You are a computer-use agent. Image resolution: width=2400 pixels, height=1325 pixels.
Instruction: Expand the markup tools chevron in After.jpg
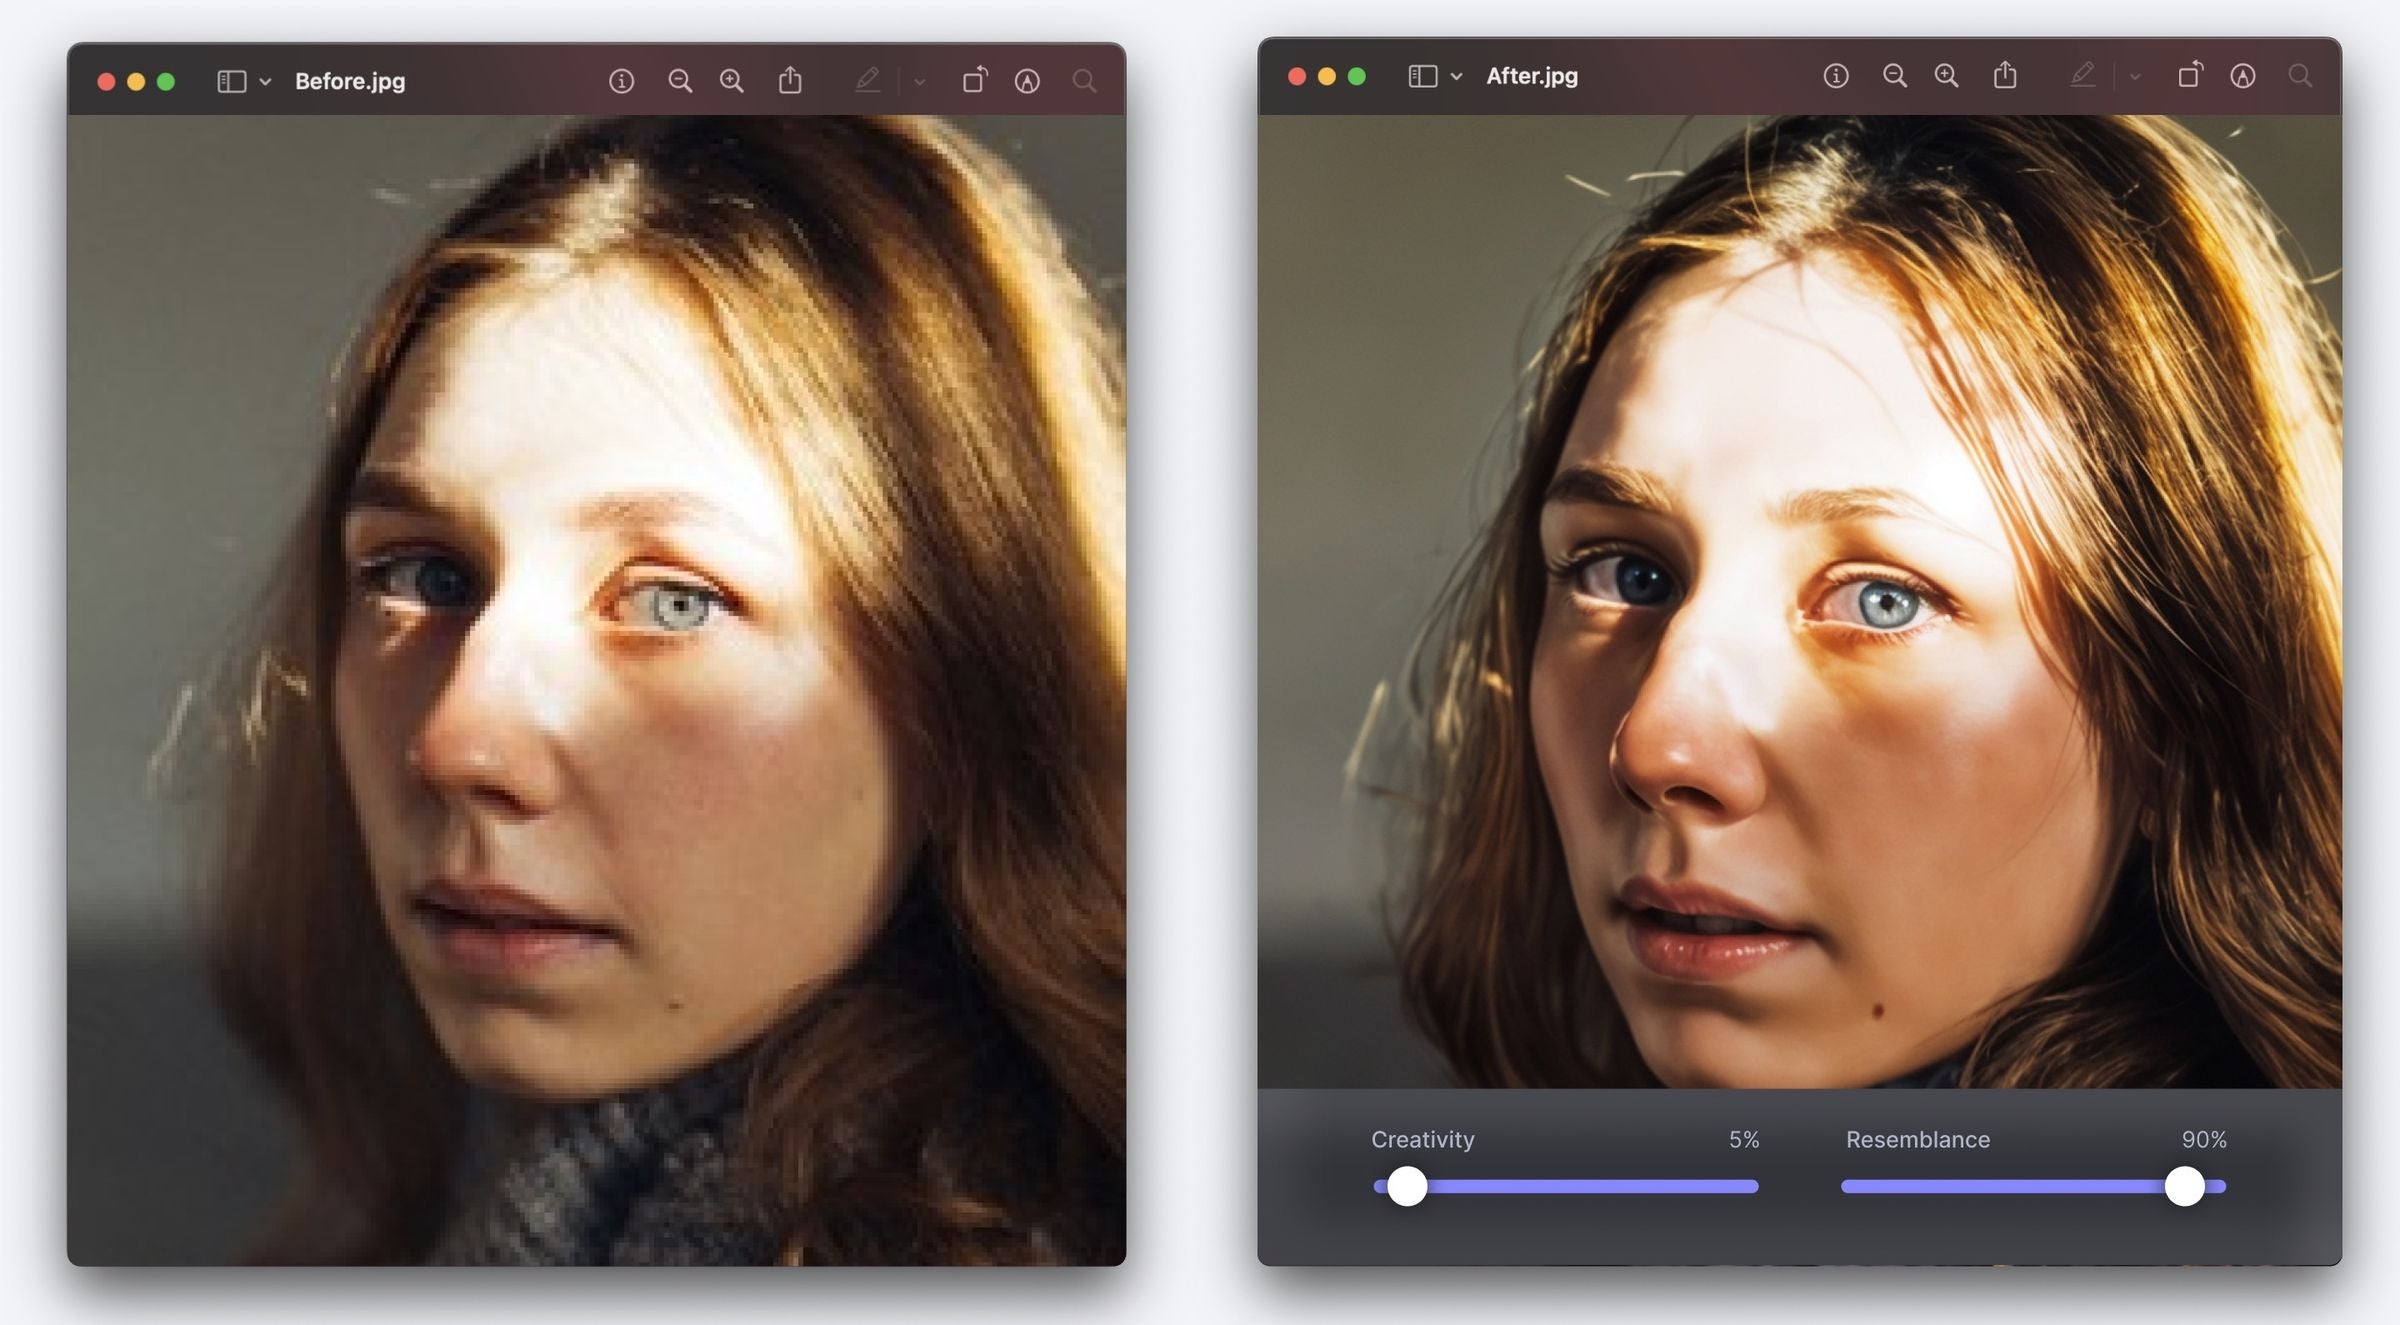click(2133, 75)
